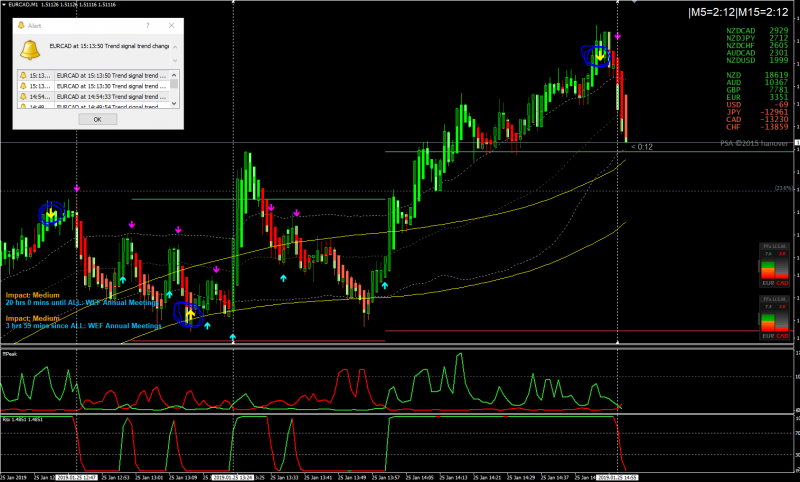Screen dimensions: 800x482
Task: Click the CHF -13859 strength row
Action: (x=757, y=127)
